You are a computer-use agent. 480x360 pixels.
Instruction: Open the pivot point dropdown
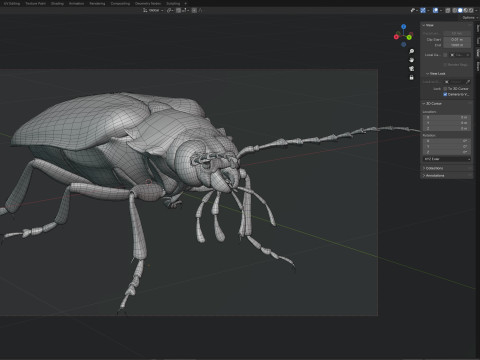170,10
